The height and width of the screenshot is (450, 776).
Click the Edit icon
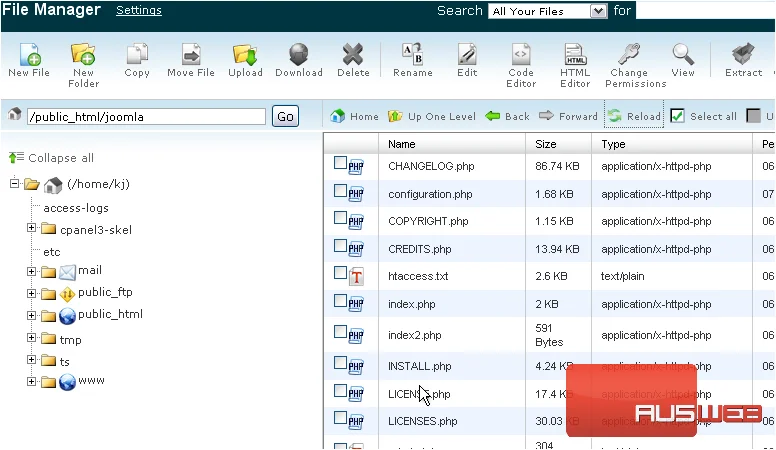tap(467, 54)
